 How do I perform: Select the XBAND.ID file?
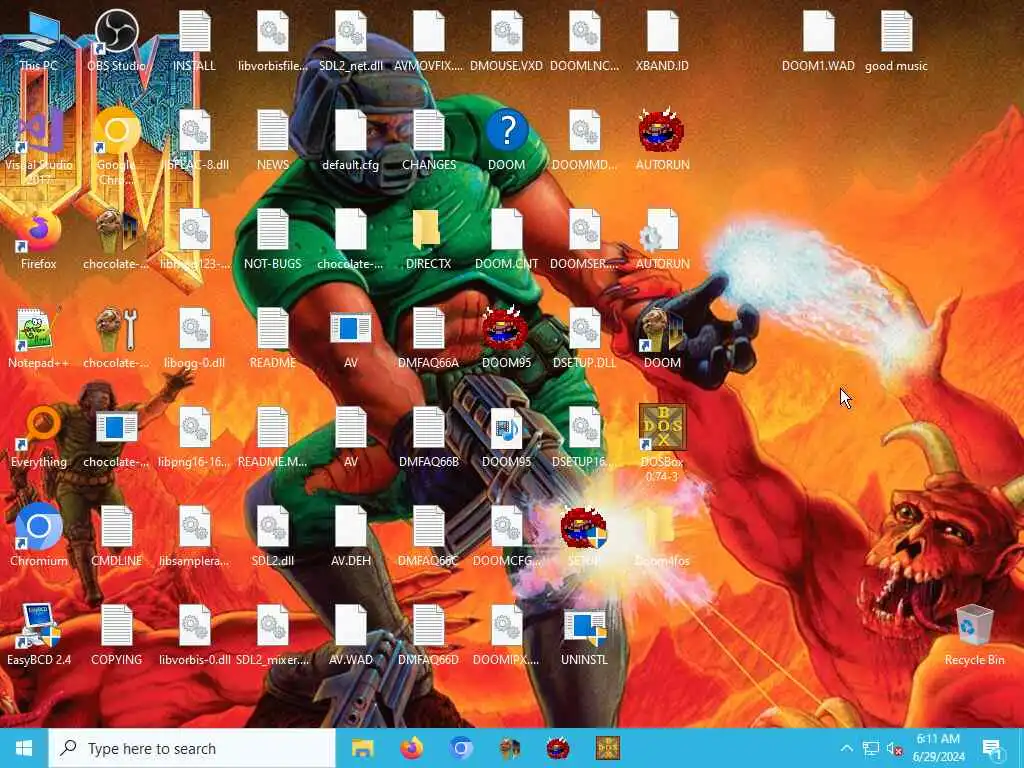[x=662, y=40]
